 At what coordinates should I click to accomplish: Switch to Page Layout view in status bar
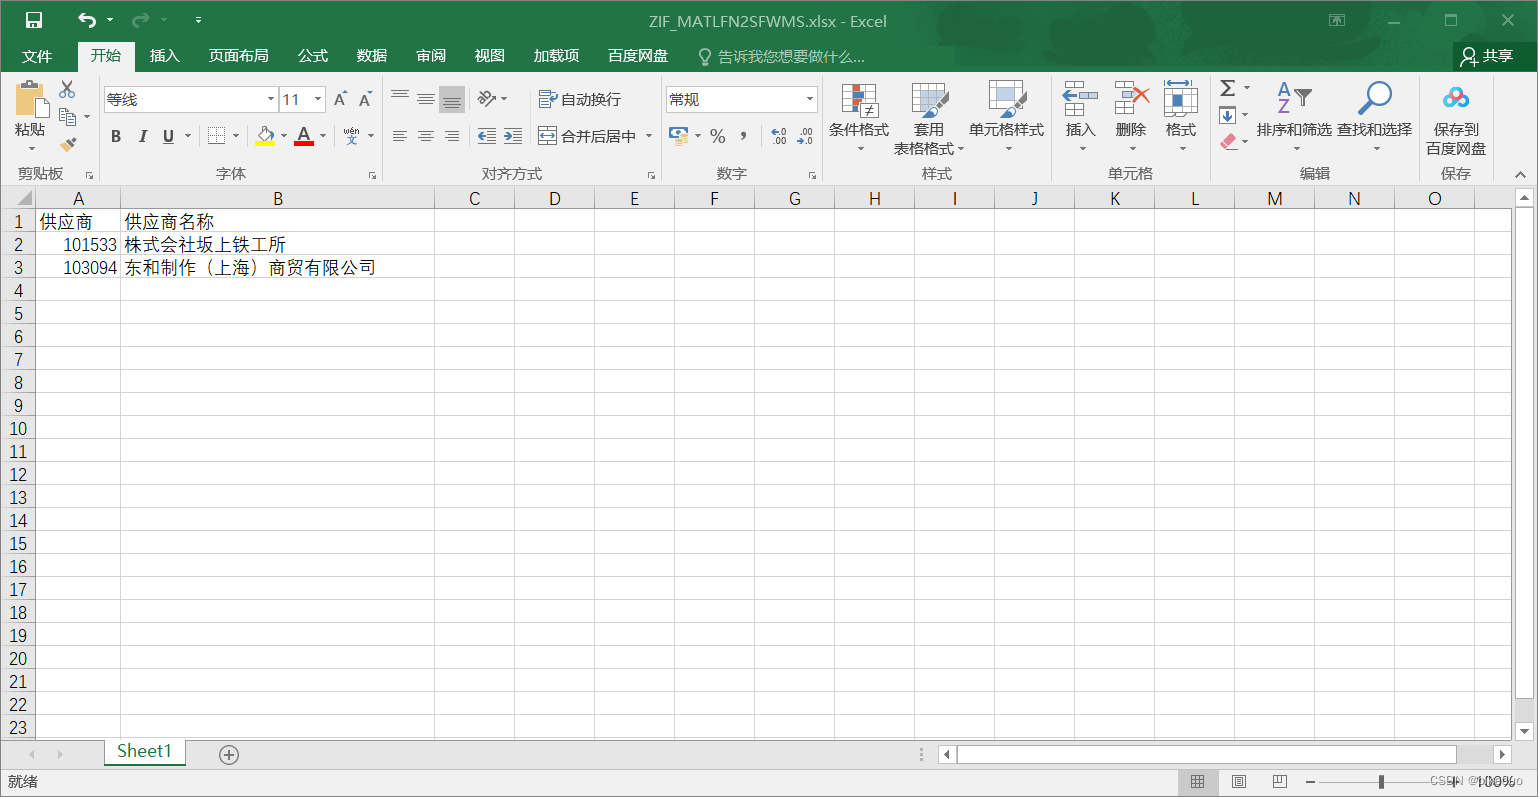click(1239, 782)
